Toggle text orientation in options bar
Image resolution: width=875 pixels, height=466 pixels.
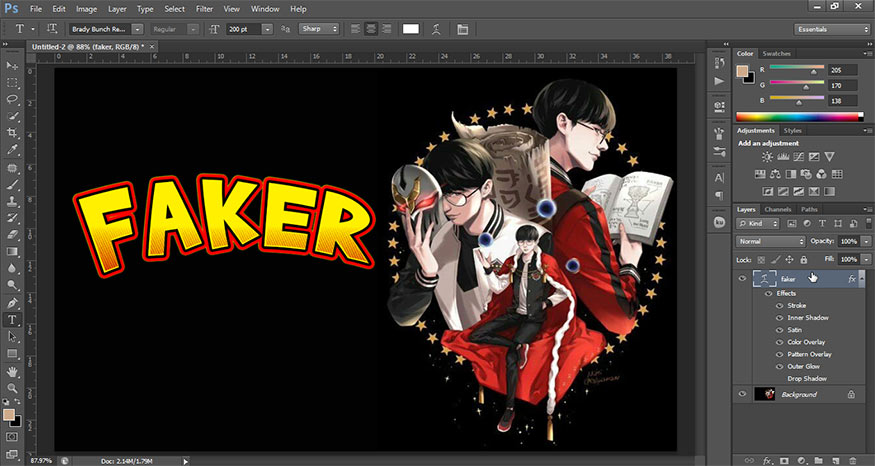point(52,29)
